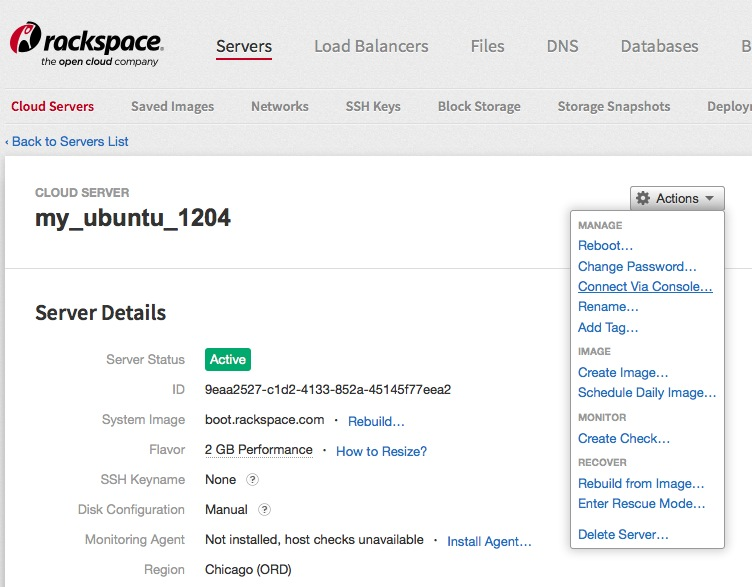Switch to the Databases tab
752x587 pixels.
[x=659, y=46]
